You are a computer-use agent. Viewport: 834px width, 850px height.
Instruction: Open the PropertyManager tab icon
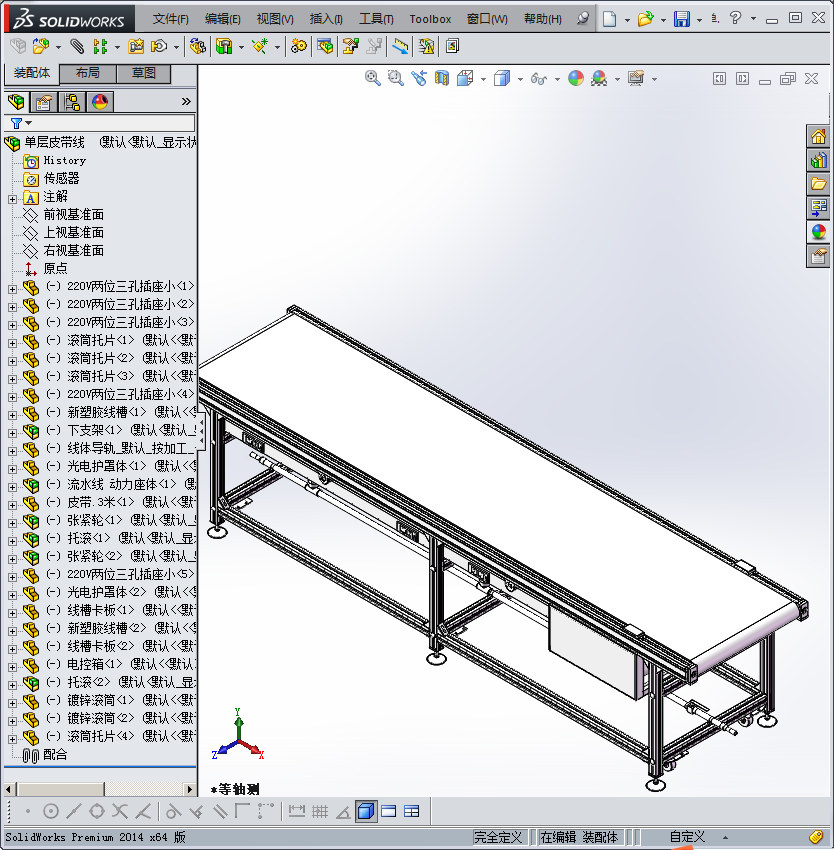pos(44,101)
